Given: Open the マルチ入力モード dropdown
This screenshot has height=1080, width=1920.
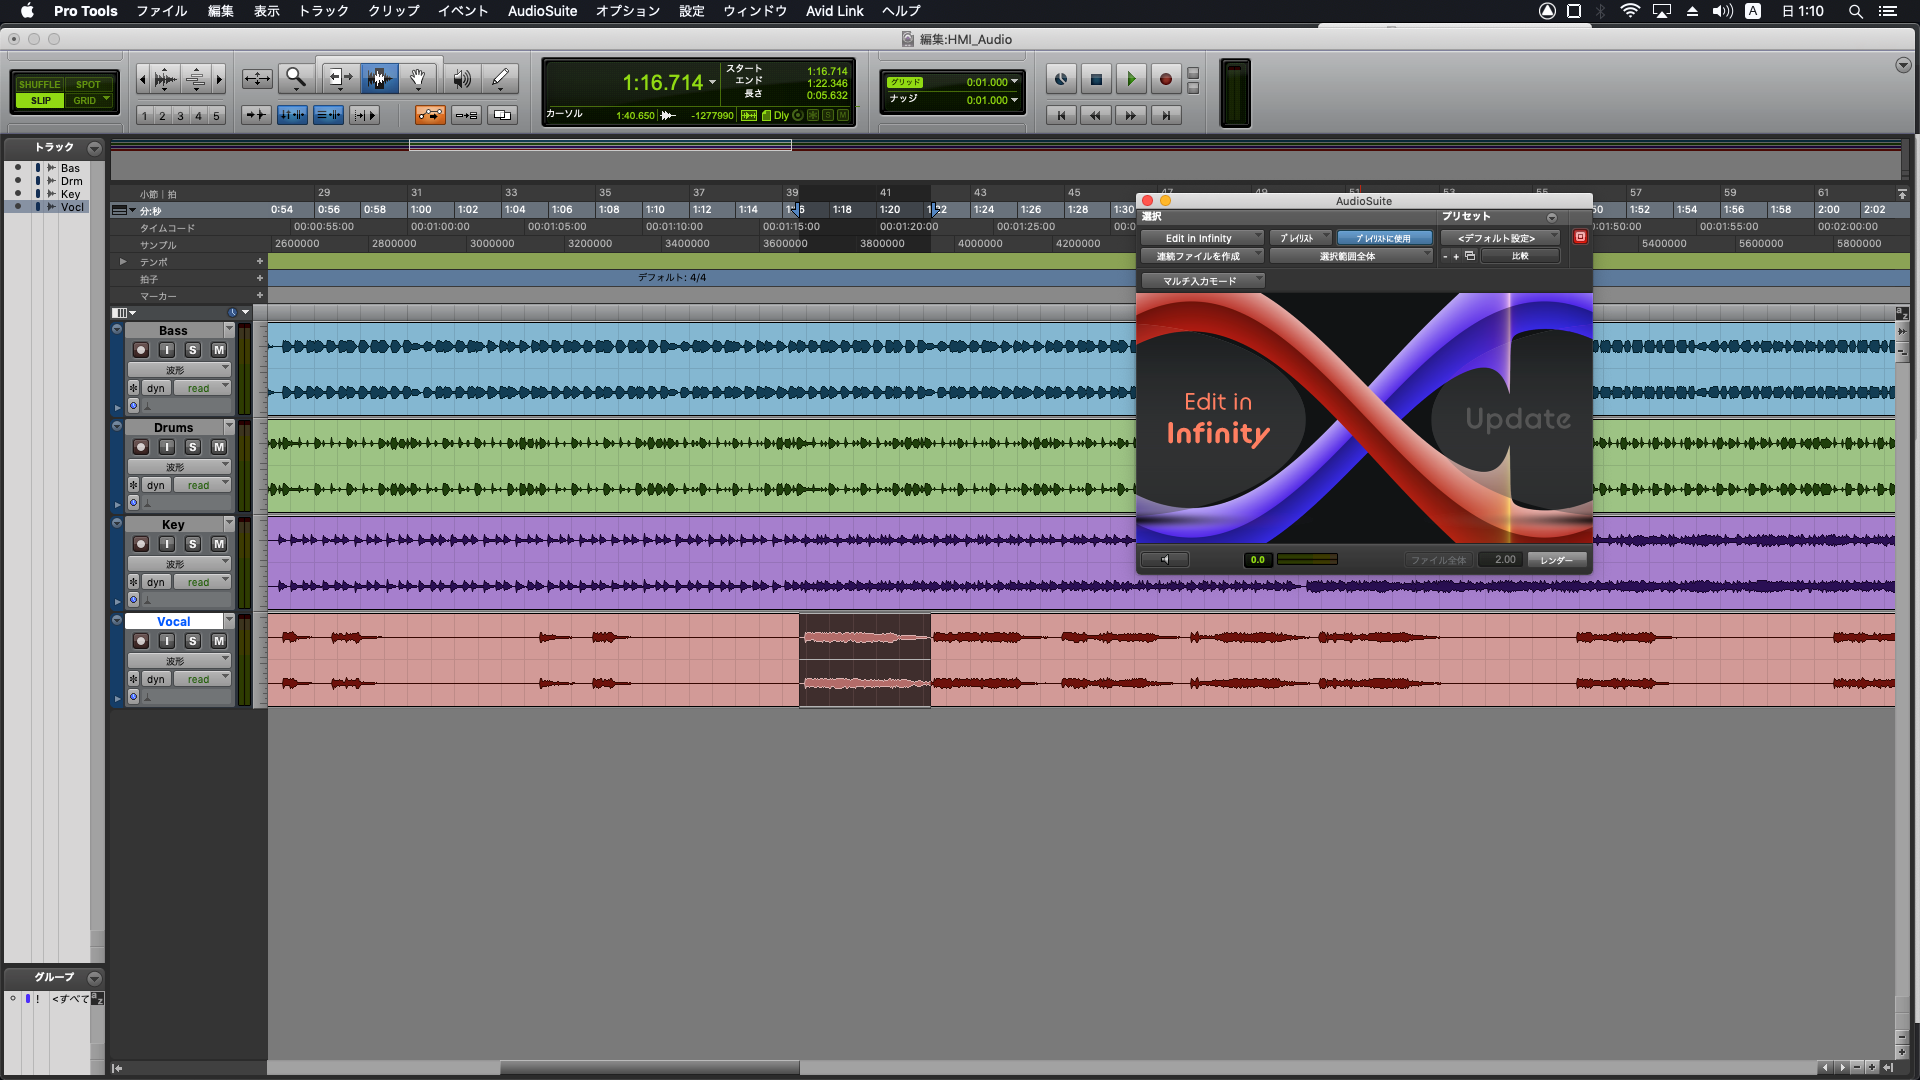Looking at the screenshot, I should pos(1203,281).
